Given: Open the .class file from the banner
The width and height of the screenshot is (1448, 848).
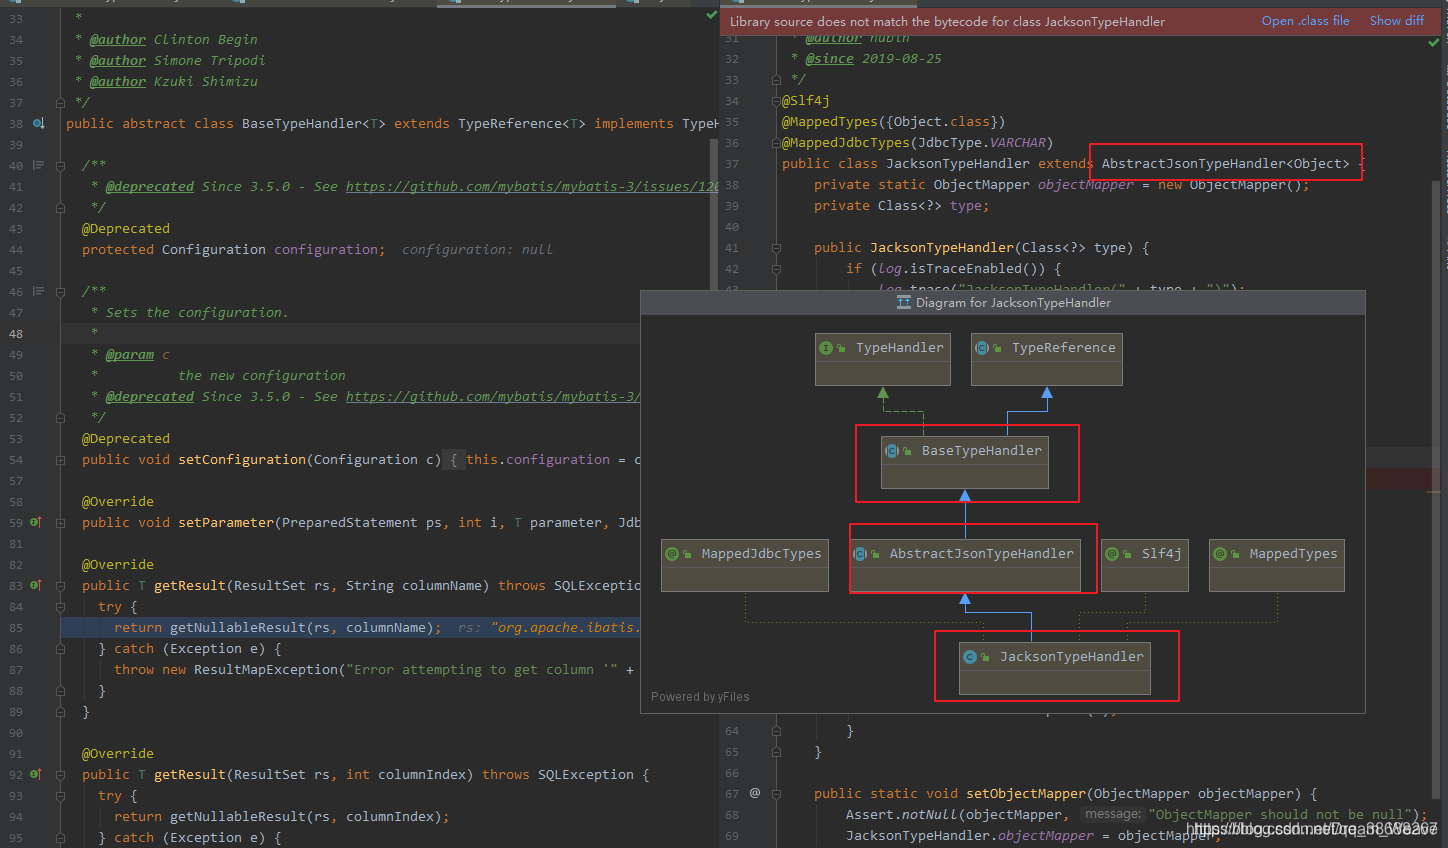Looking at the screenshot, I should [1305, 20].
